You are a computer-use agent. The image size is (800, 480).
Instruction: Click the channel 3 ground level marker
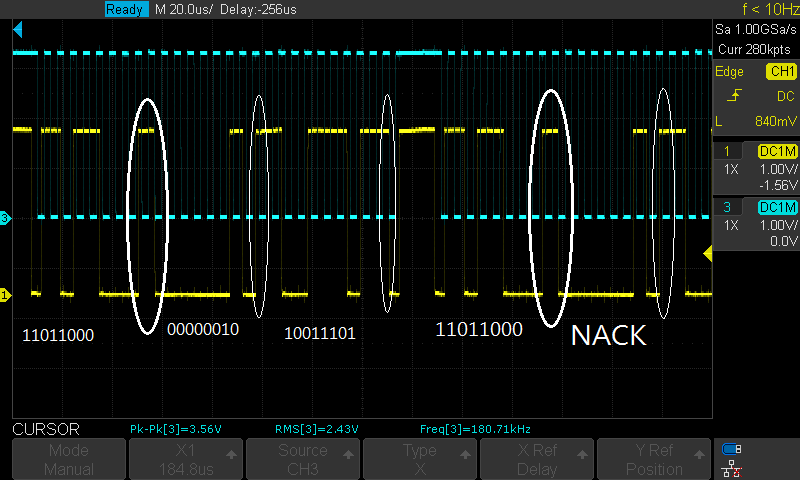click(5, 218)
